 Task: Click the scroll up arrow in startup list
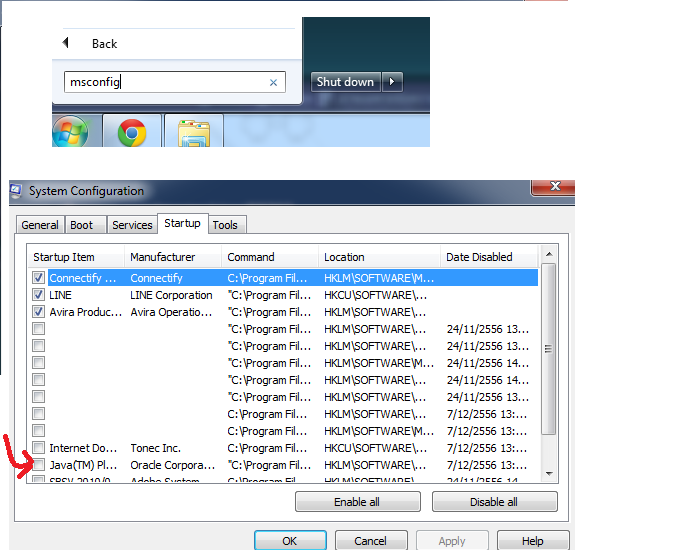click(549, 254)
